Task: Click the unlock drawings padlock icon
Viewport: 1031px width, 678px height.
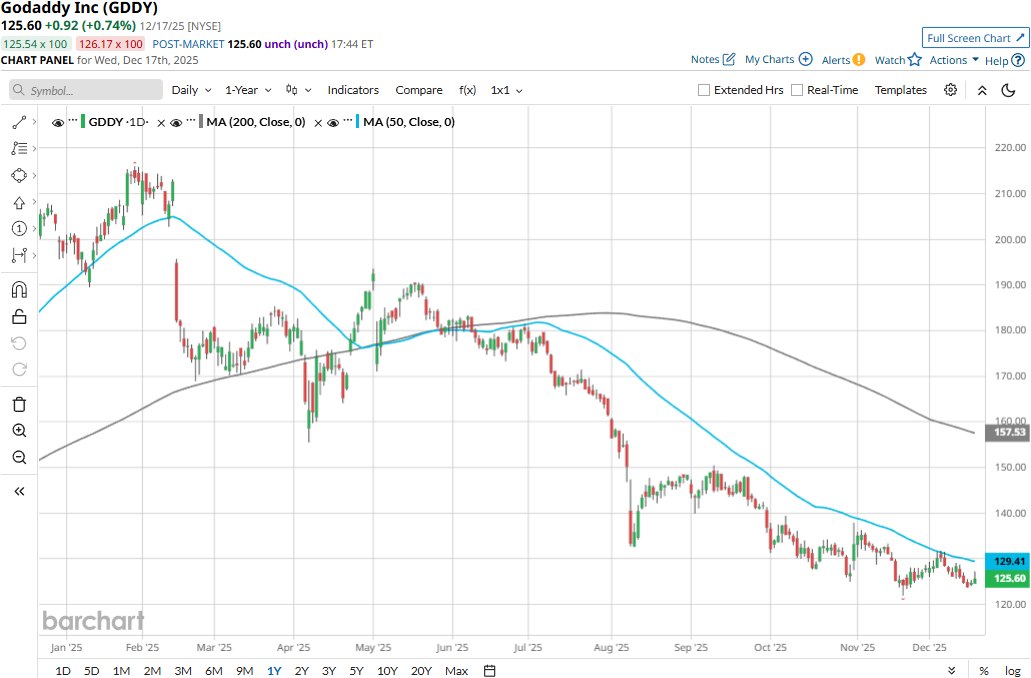Action: (19, 317)
